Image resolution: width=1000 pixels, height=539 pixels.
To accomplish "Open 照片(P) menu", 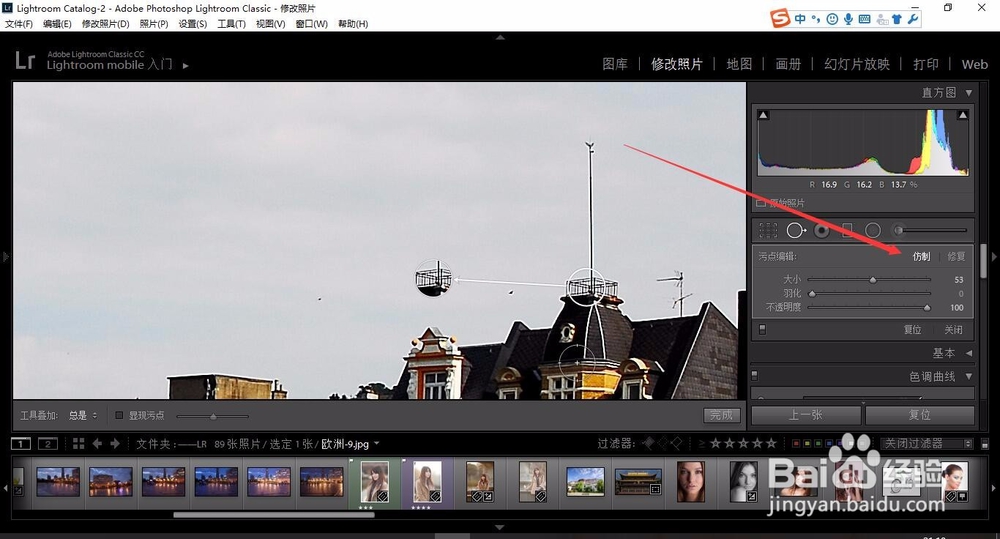I will click(154, 24).
